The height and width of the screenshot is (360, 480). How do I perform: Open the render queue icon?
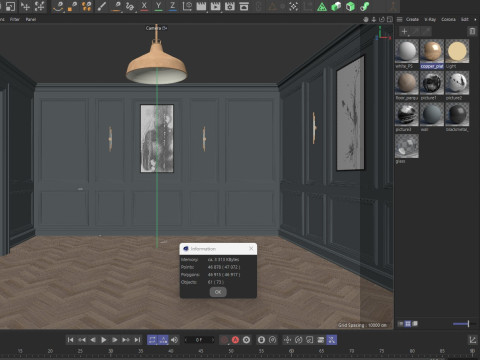pyautogui.click(x=244, y=6)
